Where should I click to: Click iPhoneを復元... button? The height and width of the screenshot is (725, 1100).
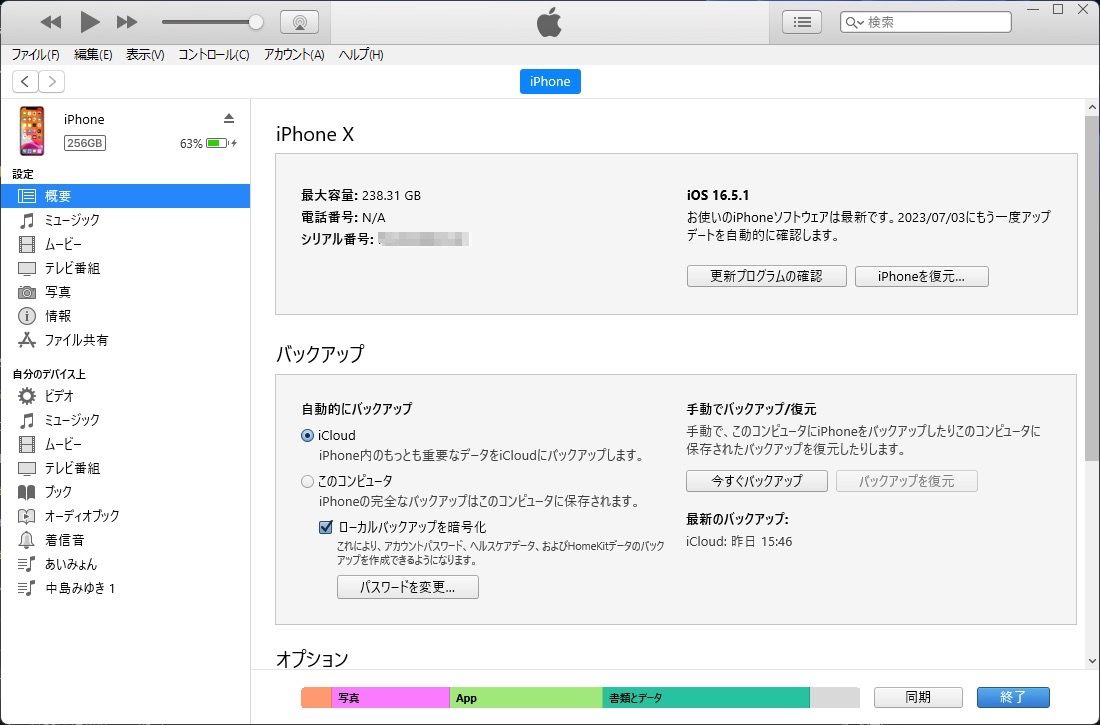pos(921,276)
